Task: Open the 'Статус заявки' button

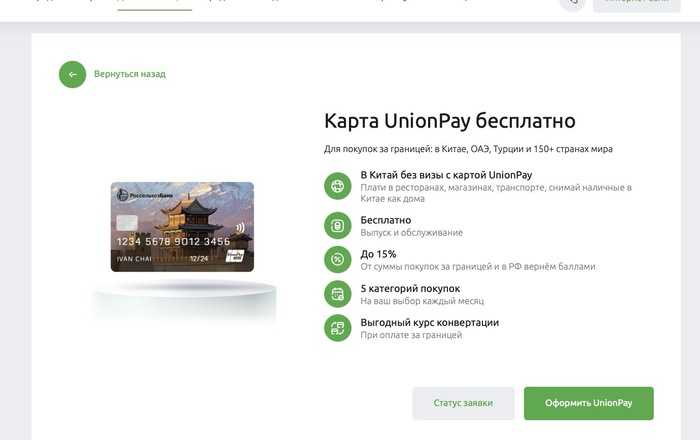Action: [x=463, y=403]
